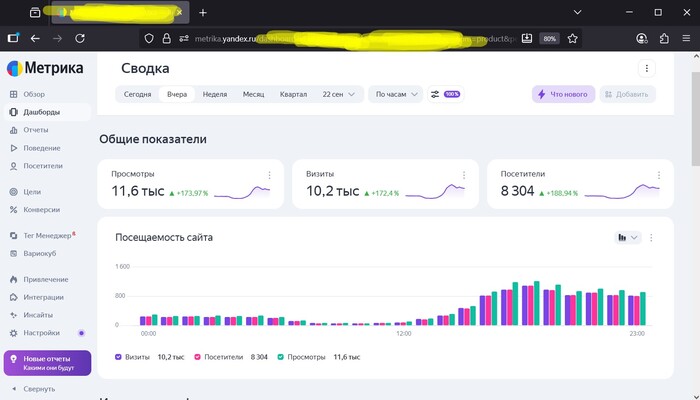The height and width of the screenshot is (400, 700).
Task: Open the Просмотры widget options menu
Action: tap(269, 175)
